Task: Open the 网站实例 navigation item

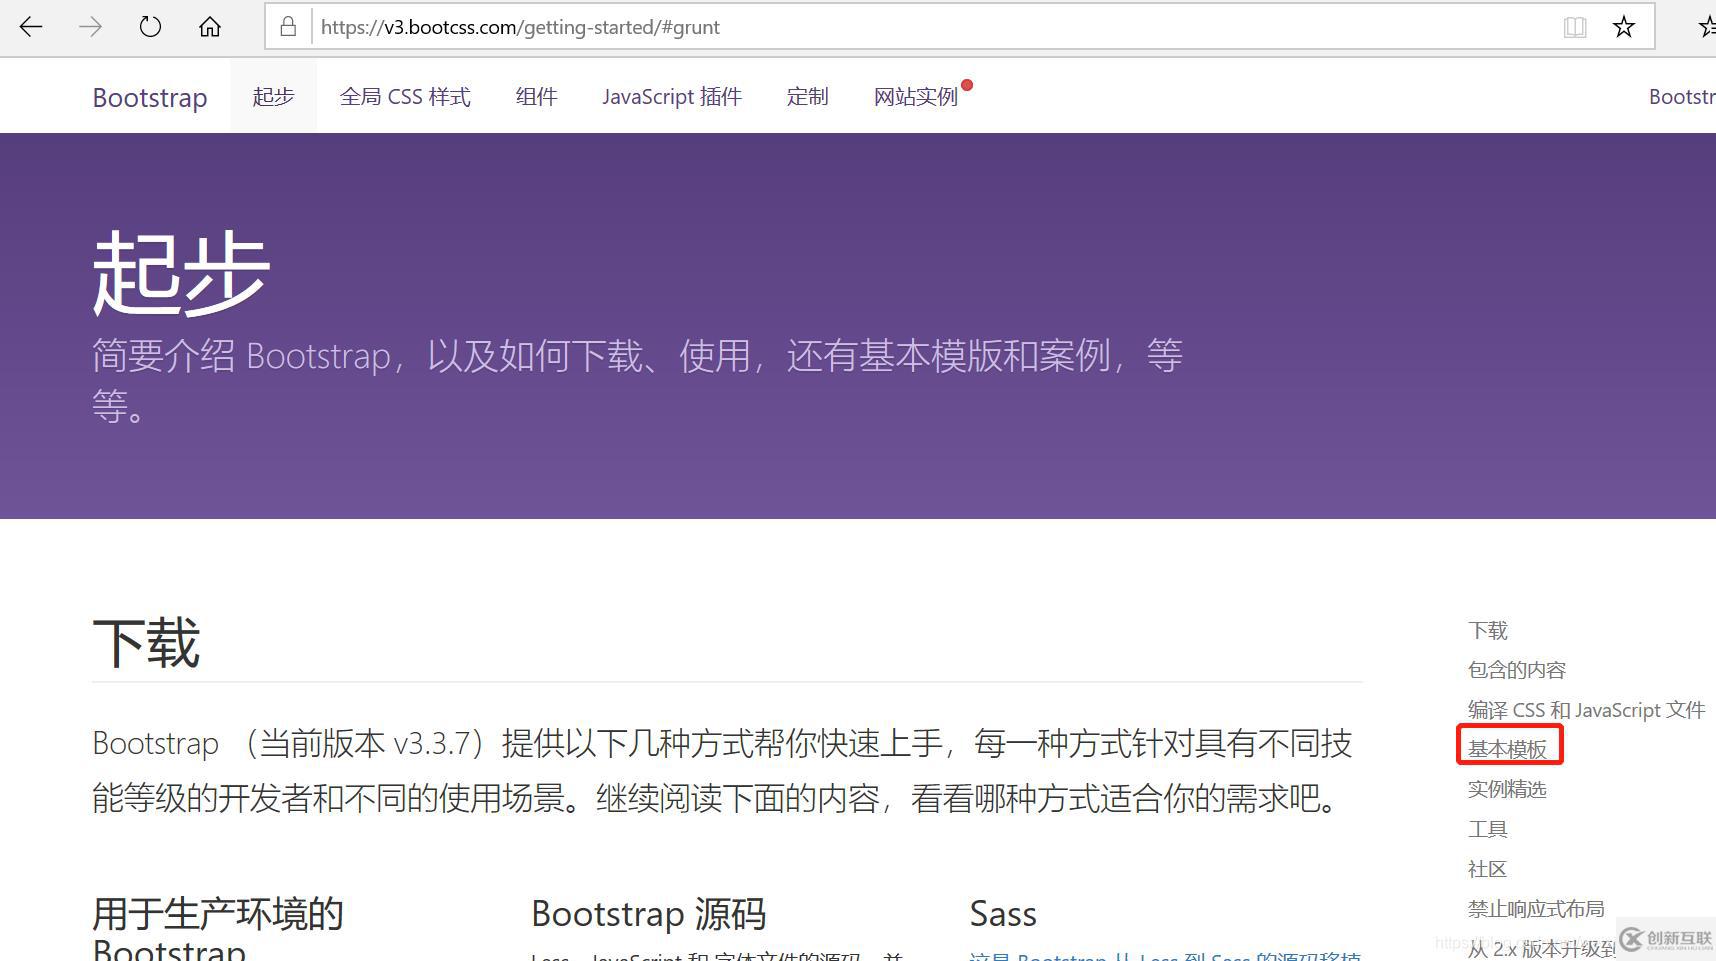Action: pos(916,96)
